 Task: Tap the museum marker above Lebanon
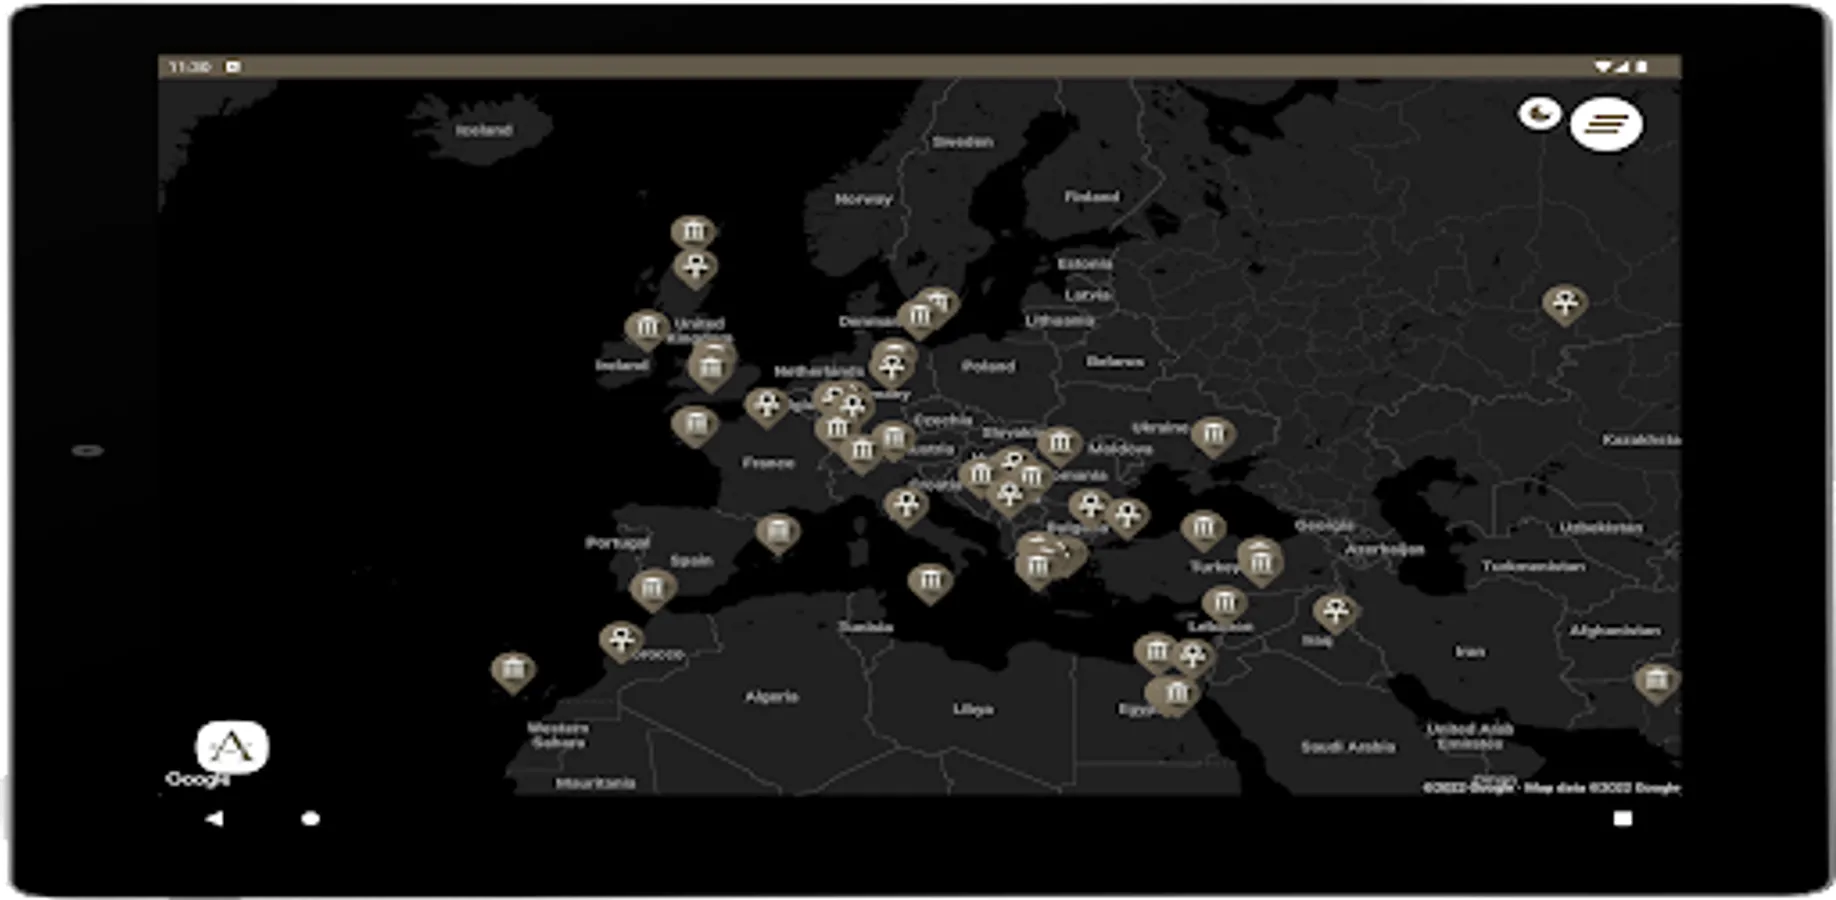1224,605
